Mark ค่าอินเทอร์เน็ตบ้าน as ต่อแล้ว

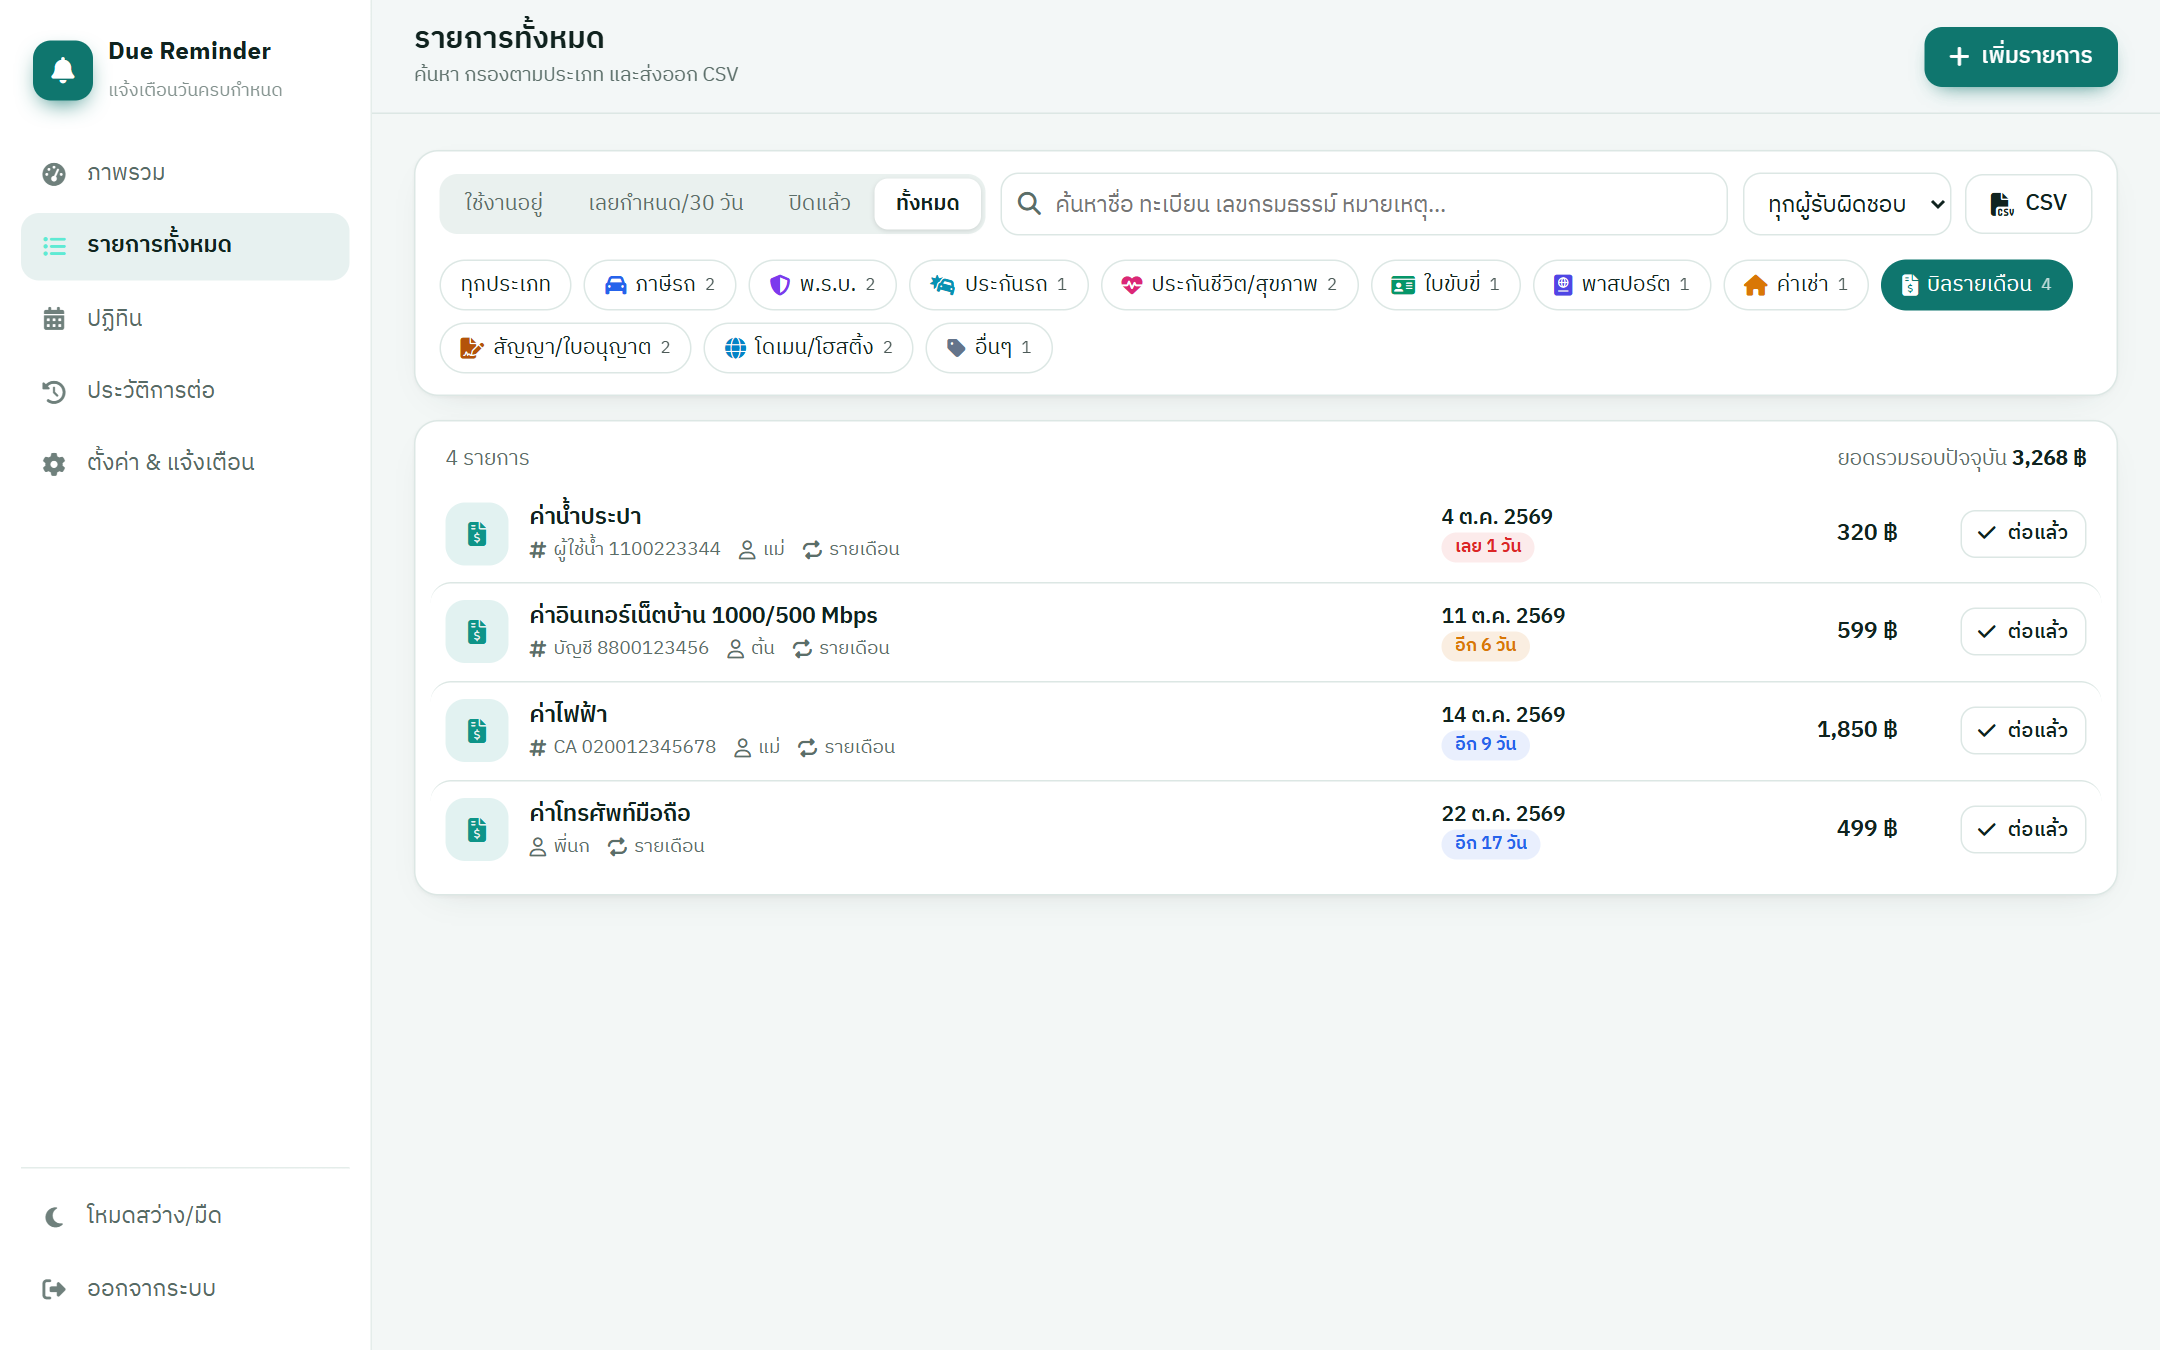[2022, 631]
